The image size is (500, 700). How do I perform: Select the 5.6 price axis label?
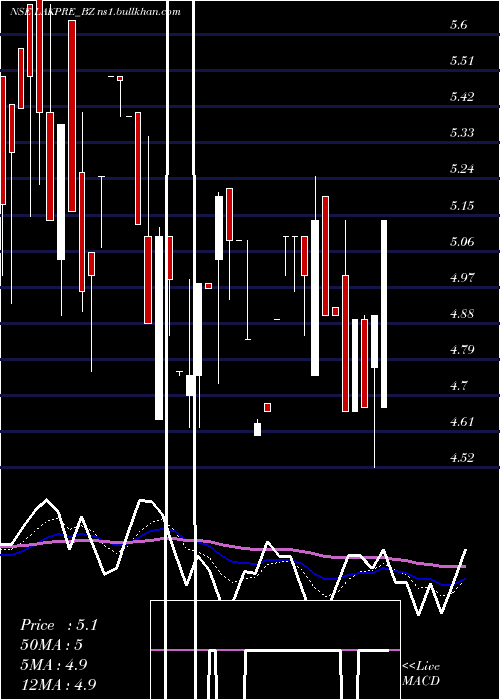click(x=458, y=25)
